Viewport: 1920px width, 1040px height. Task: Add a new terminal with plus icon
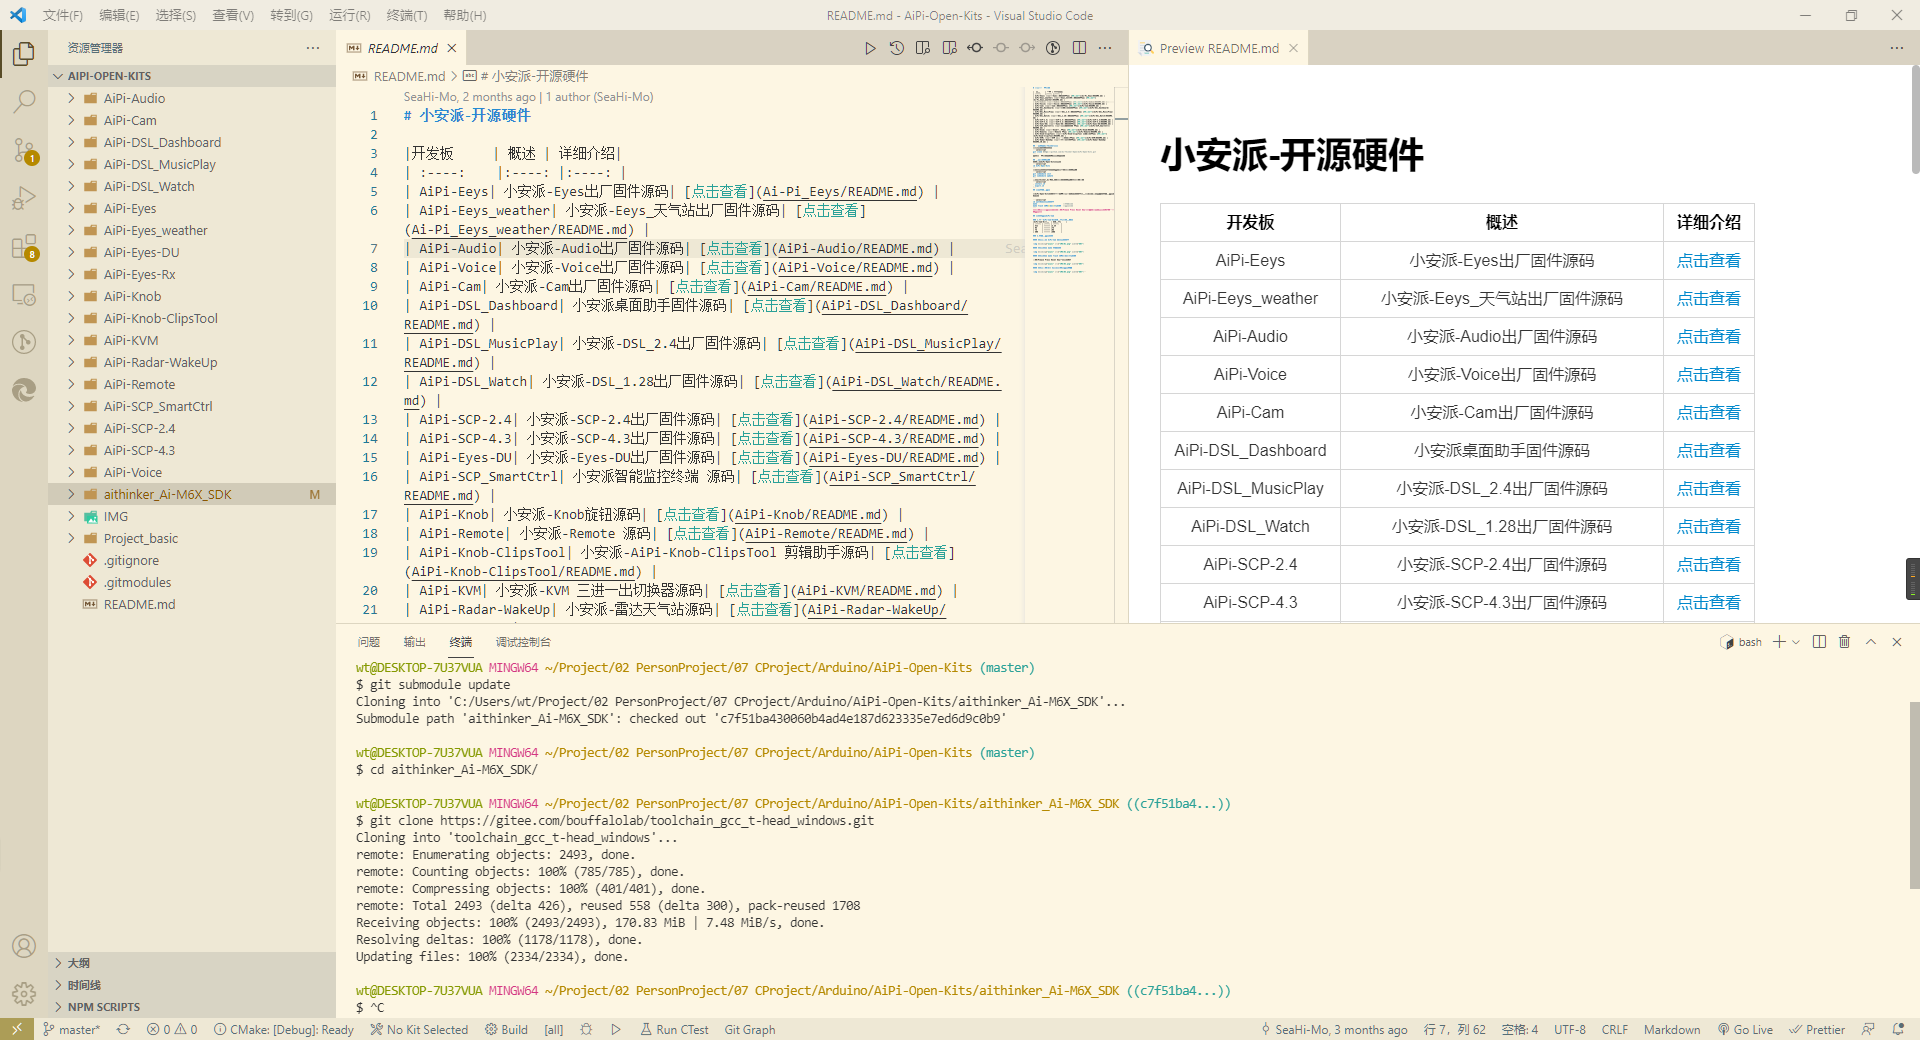click(1779, 642)
